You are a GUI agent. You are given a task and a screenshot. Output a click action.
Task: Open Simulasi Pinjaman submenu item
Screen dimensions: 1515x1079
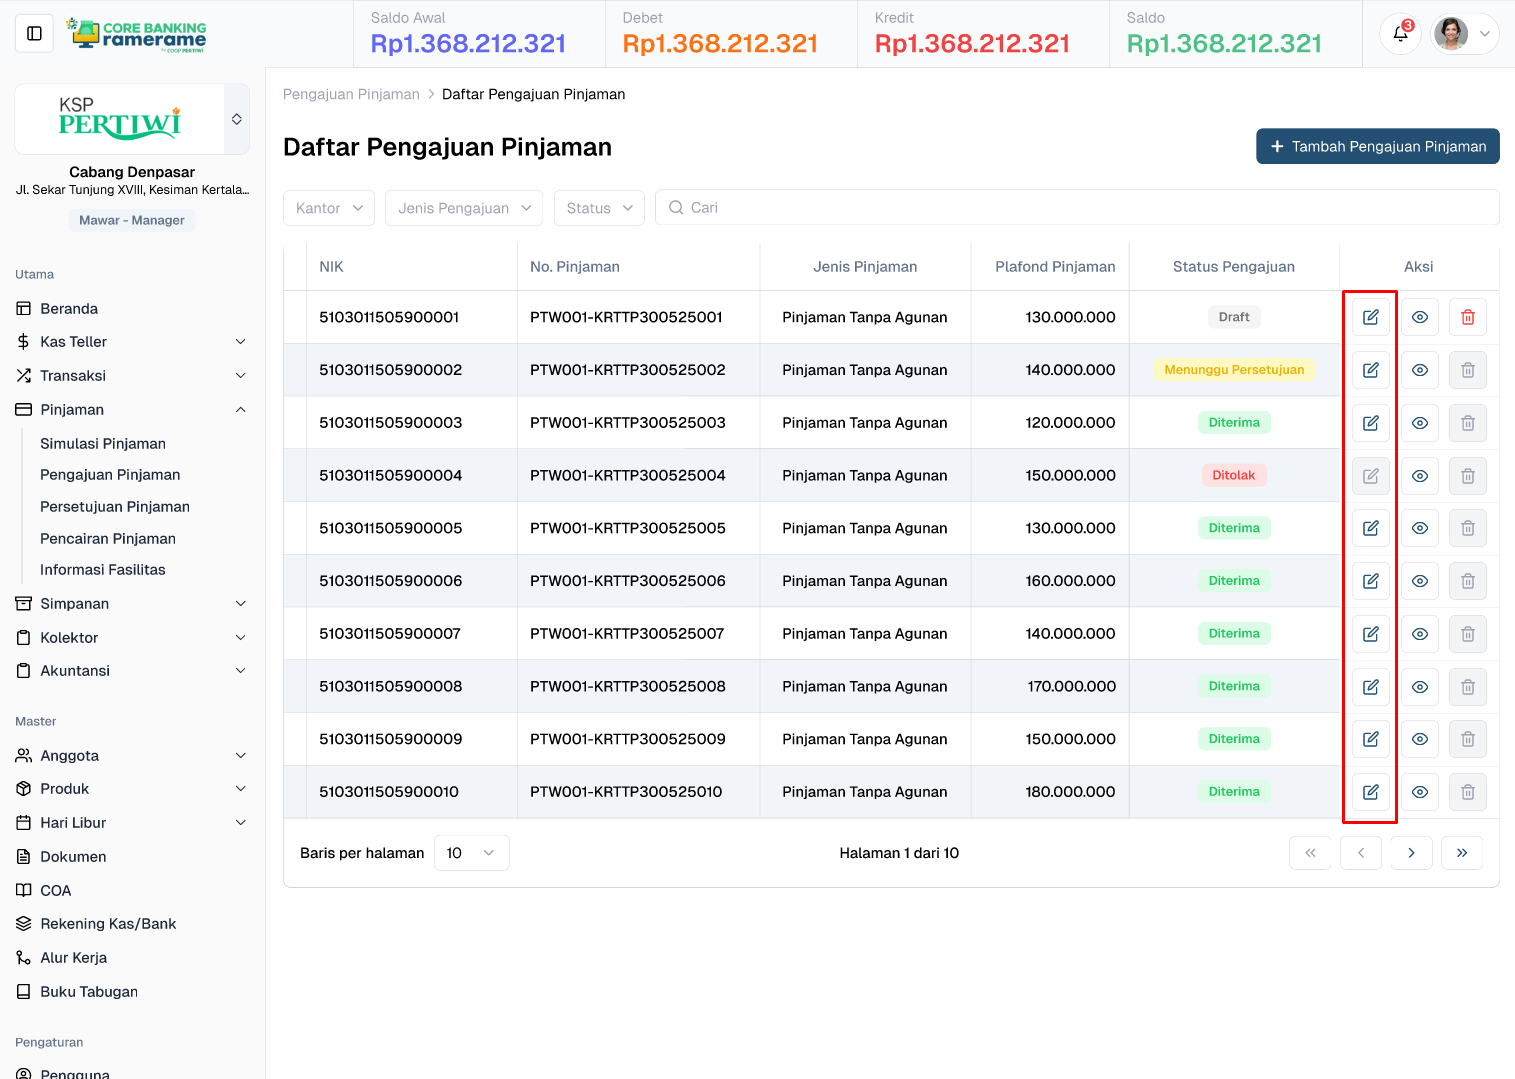[x=102, y=443]
